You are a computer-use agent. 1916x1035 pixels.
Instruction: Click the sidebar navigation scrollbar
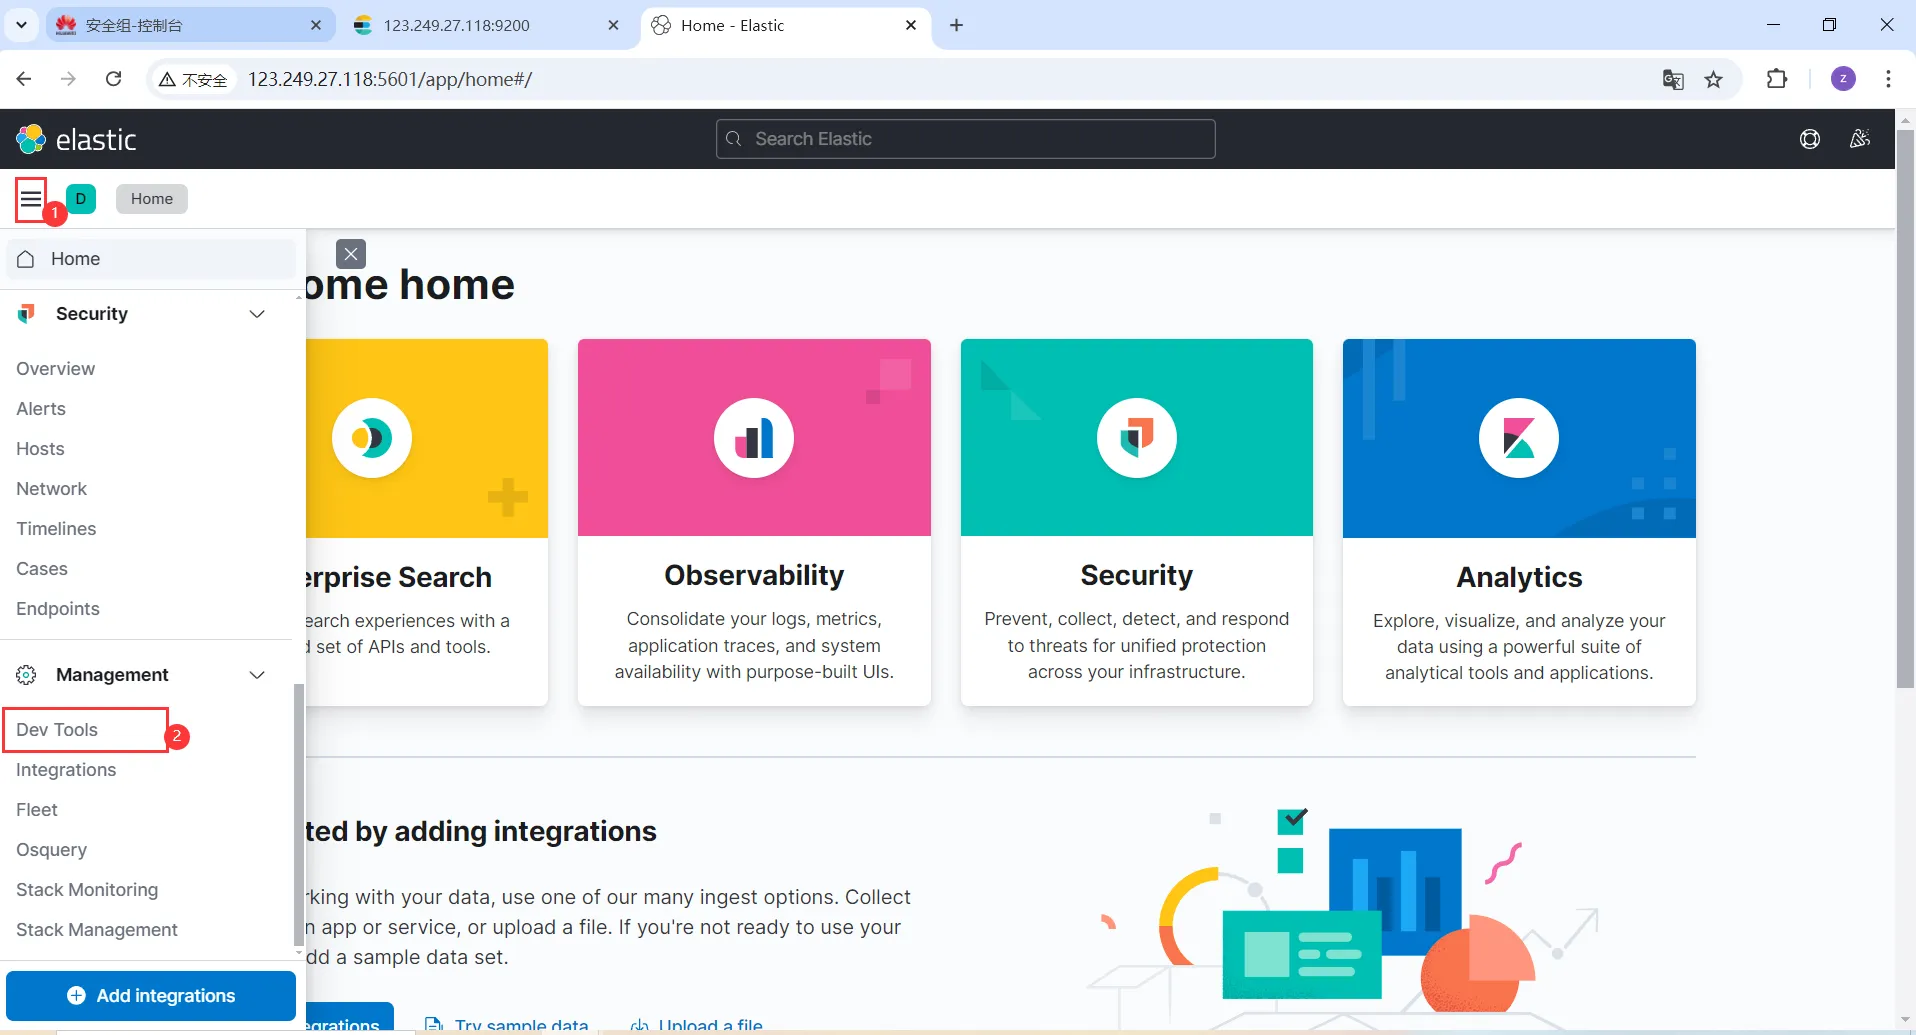pyautogui.click(x=298, y=815)
